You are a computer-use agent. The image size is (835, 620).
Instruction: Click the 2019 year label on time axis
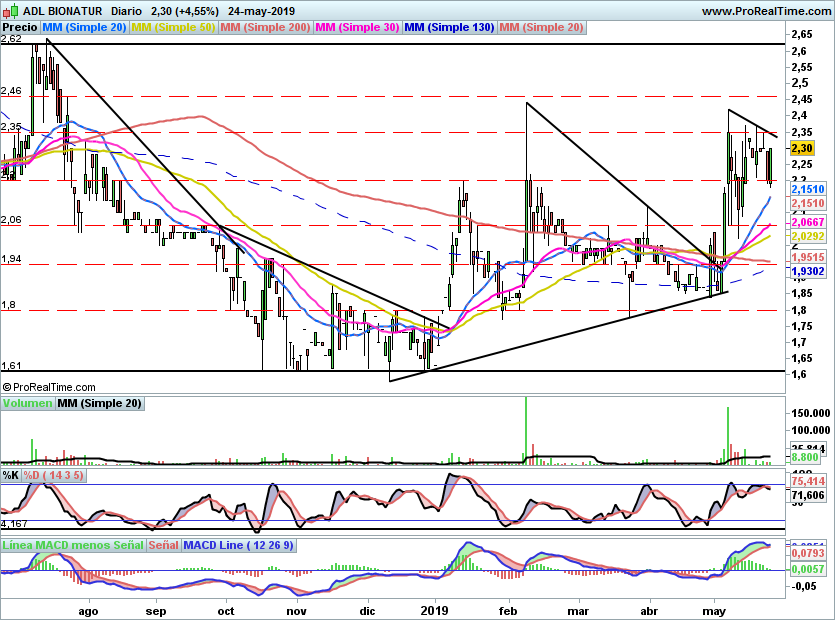[435, 611]
